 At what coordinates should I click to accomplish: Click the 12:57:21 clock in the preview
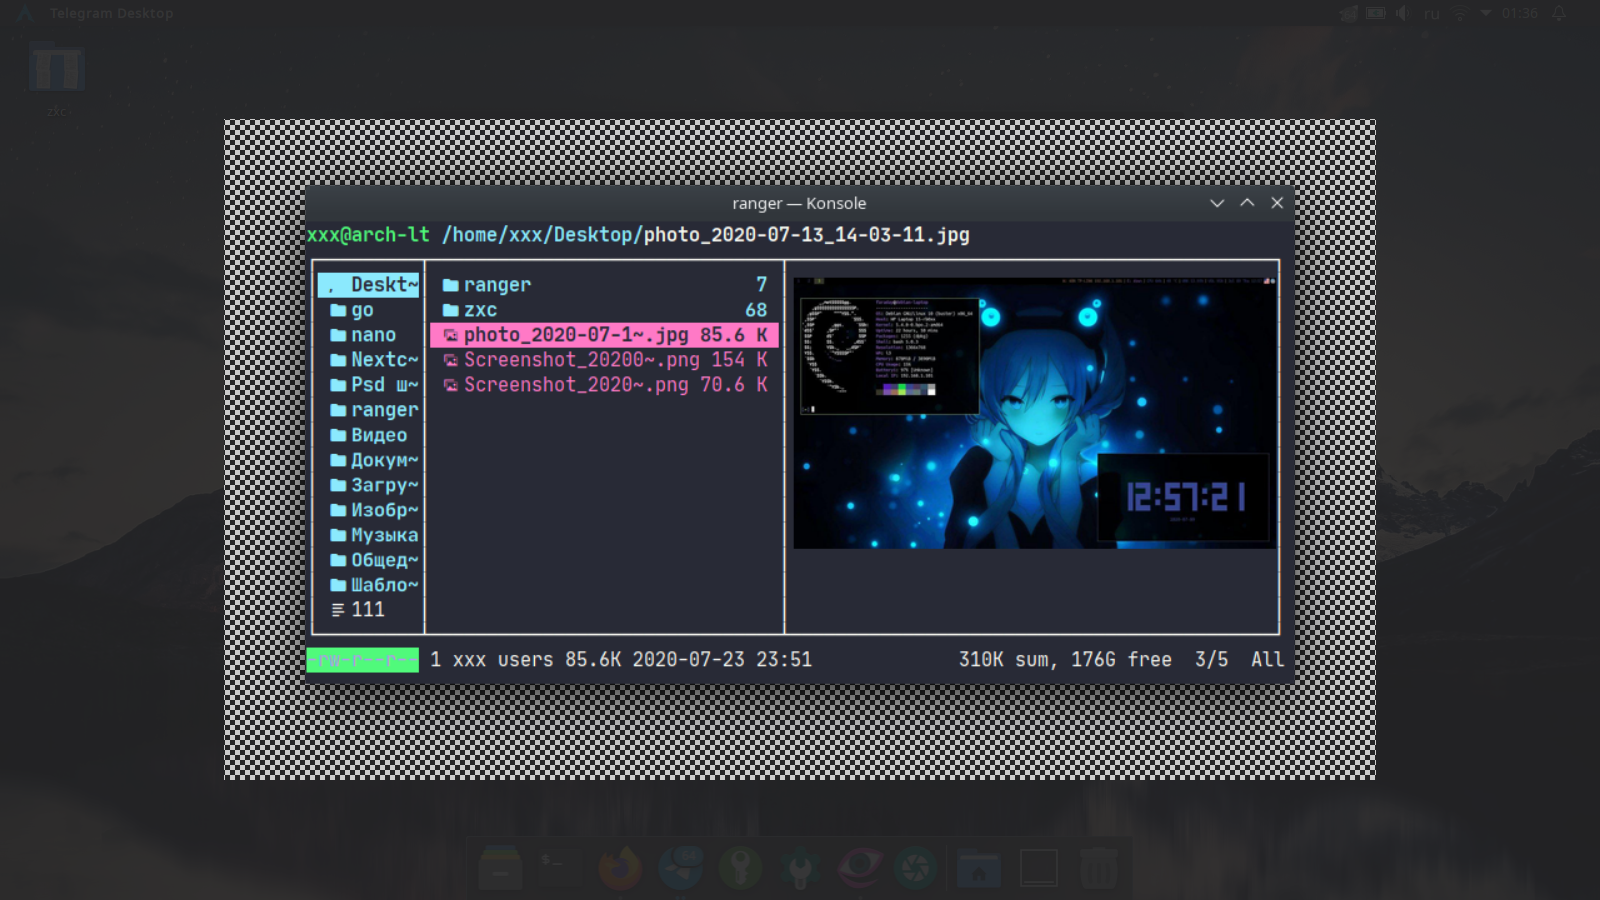tap(1185, 497)
